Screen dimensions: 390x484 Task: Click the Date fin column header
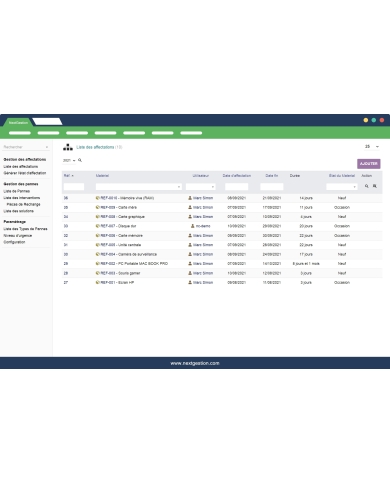tap(272, 176)
